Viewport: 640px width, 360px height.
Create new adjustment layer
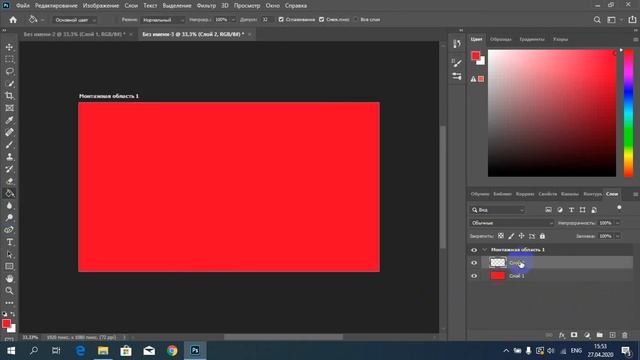587,335
